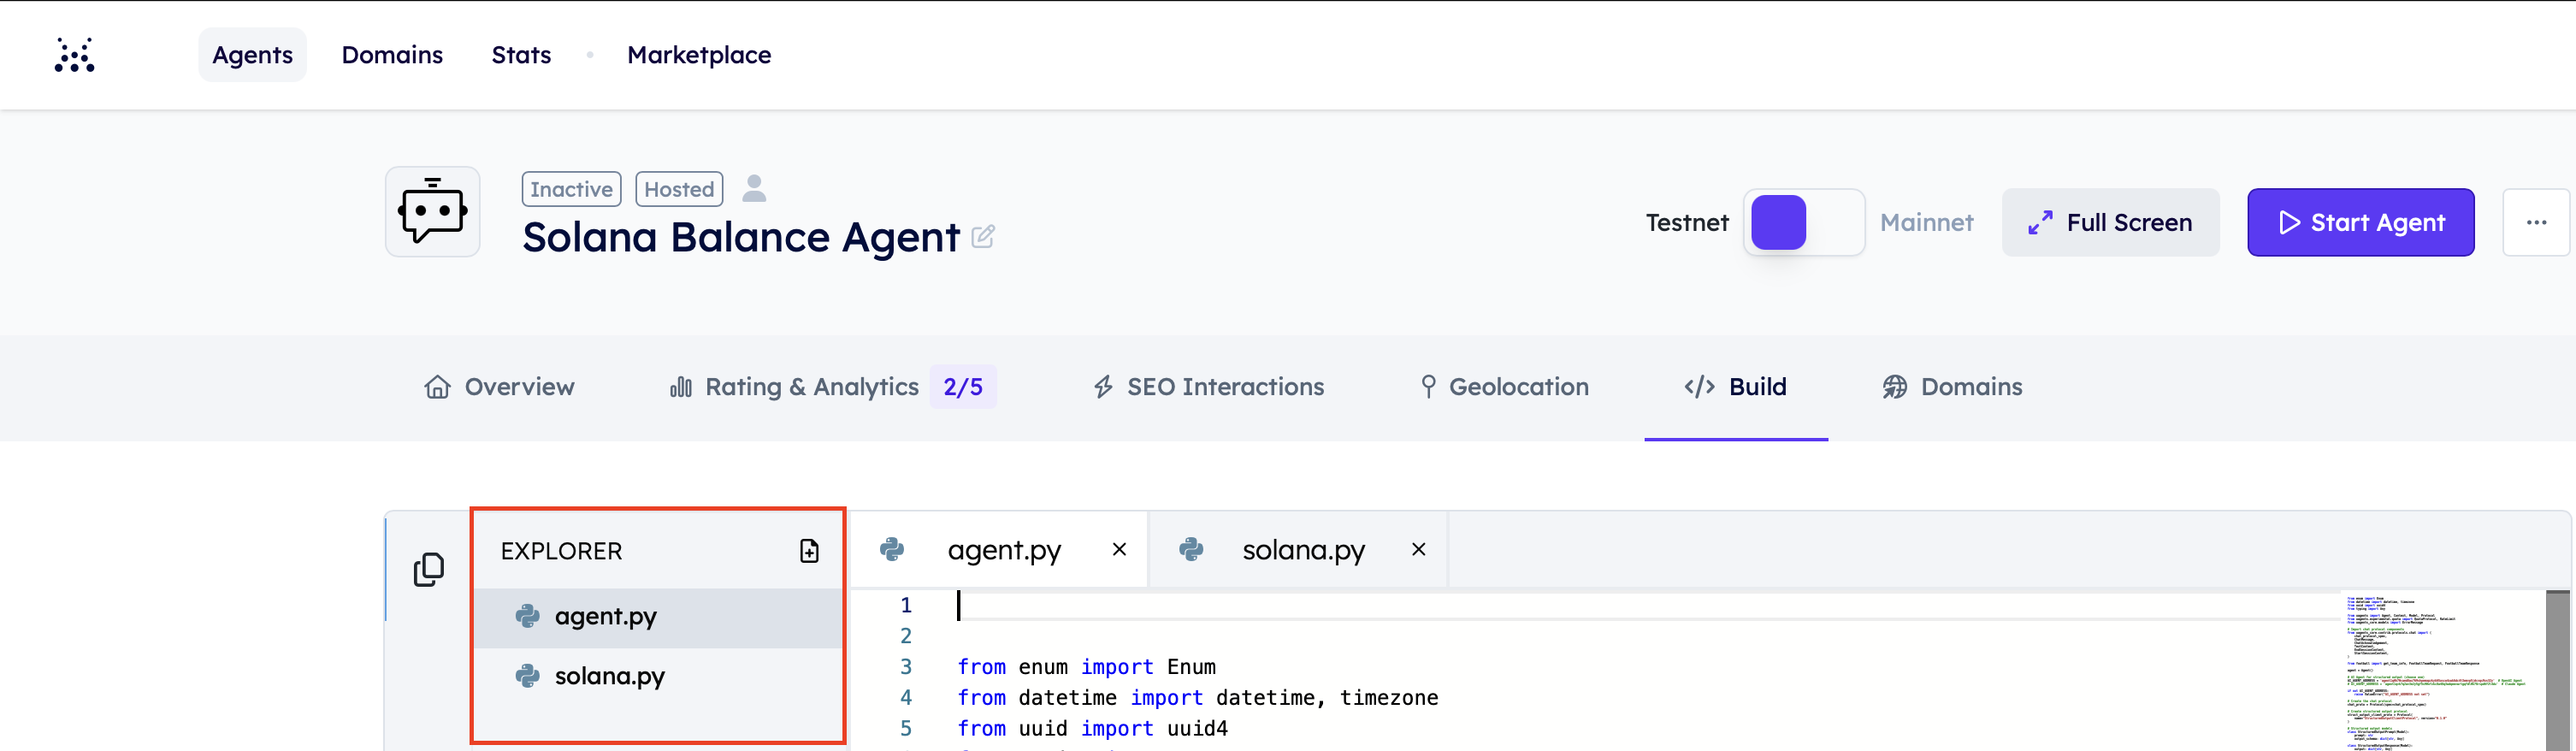Click line number 3 in gutter
Image resolution: width=2576 pixels, height=751 pixels.
(906, 667)
